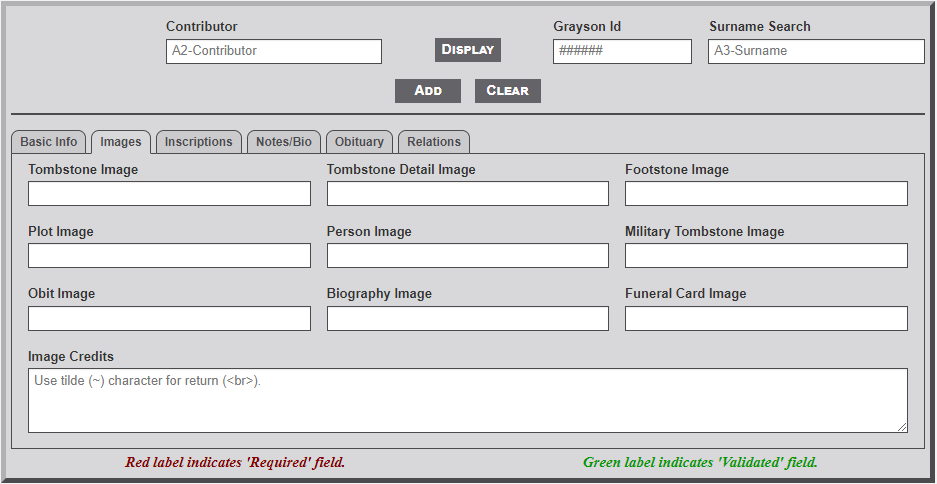Click the Tombstone Image text field

[x=169, y=194]
